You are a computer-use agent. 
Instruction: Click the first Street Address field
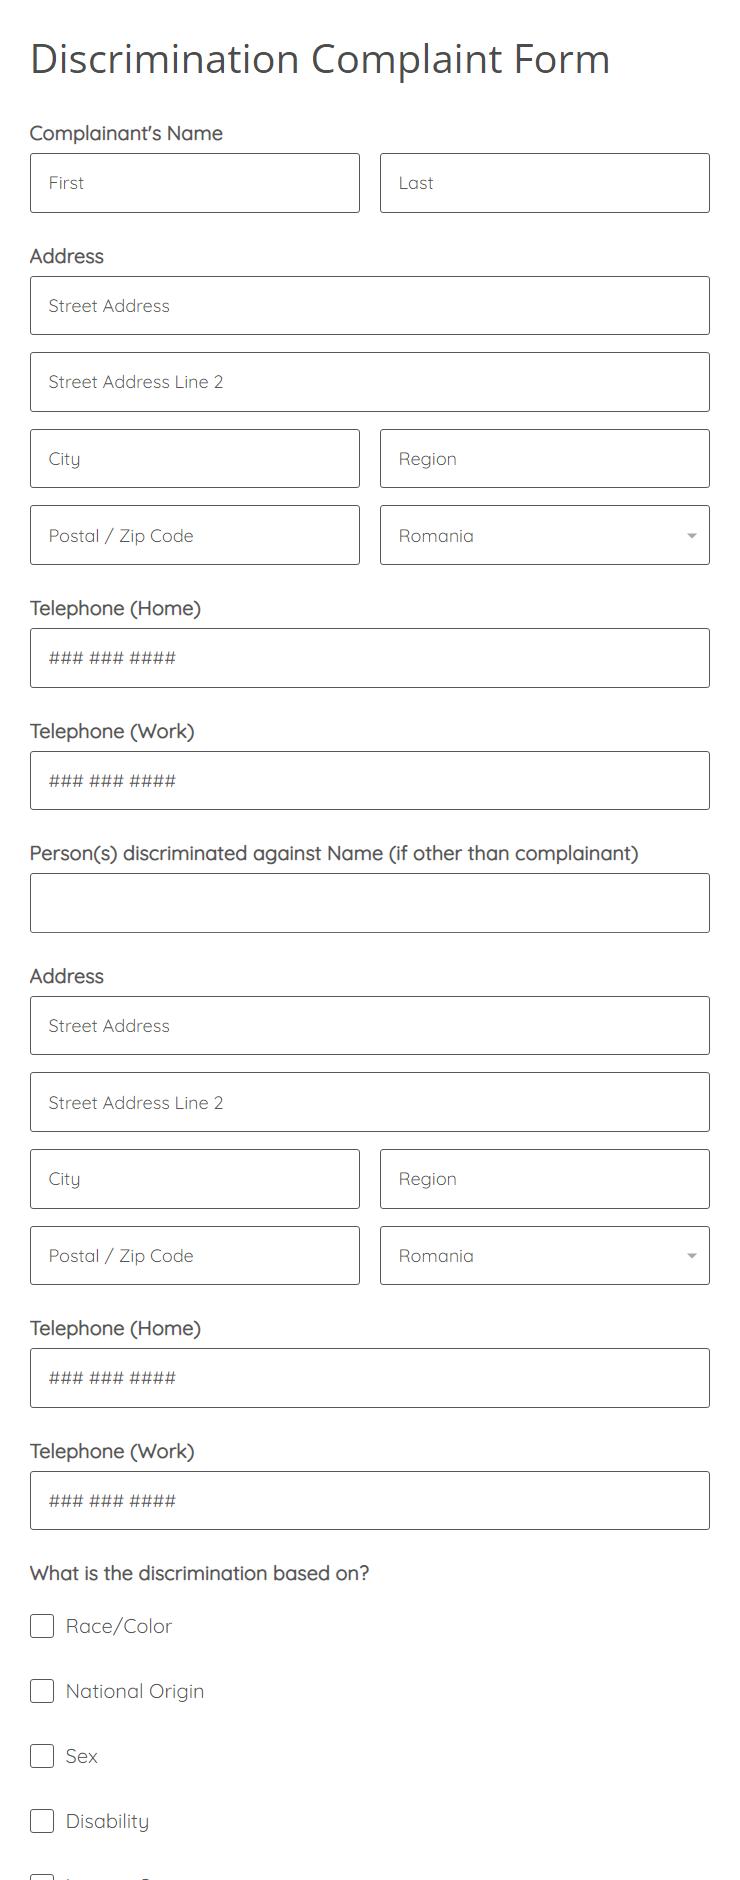[370, 306]
